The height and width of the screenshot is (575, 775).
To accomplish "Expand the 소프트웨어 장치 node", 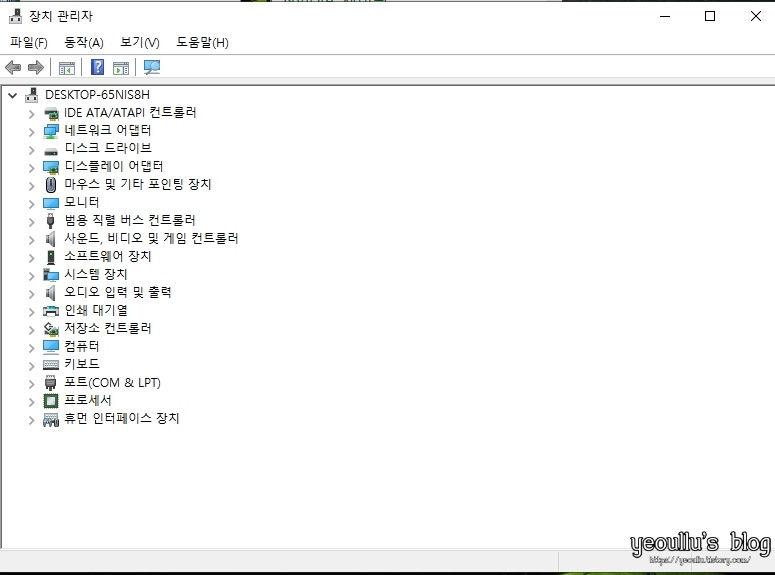I will (x=32, y=258).
